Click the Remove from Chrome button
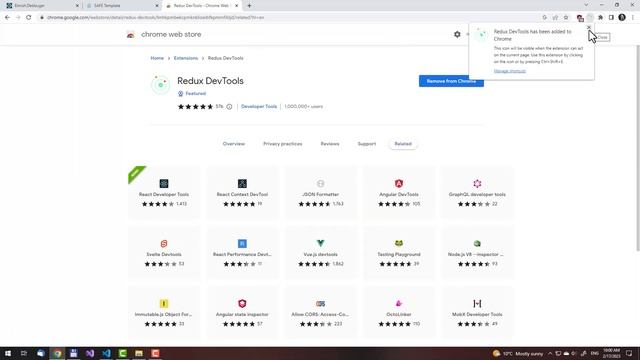Screen dimensions: 640x360 (451, 81)
